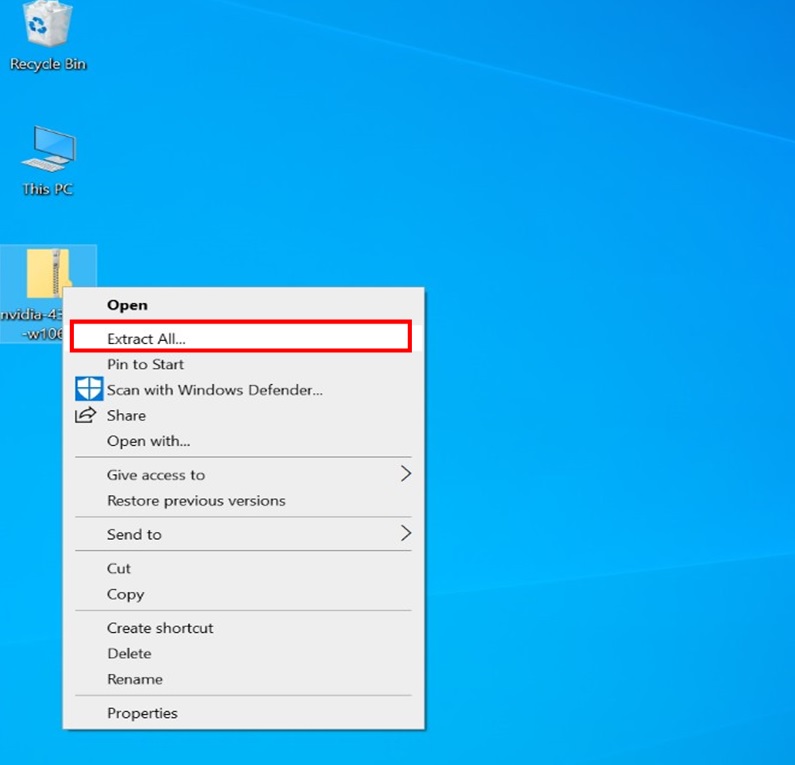Viewport: 795px width, 765px height.
Task: Expand the Send to submenu arrow
Action: (x=406, y=533)
